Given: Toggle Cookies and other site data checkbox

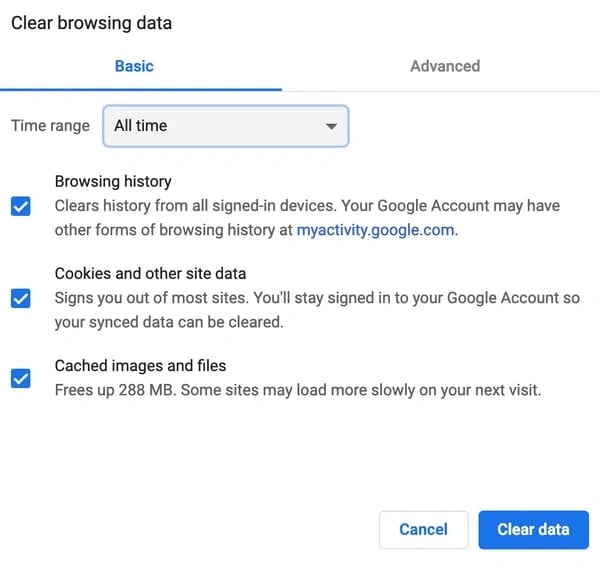Looking at the screenshot, I should click(21, 298).
